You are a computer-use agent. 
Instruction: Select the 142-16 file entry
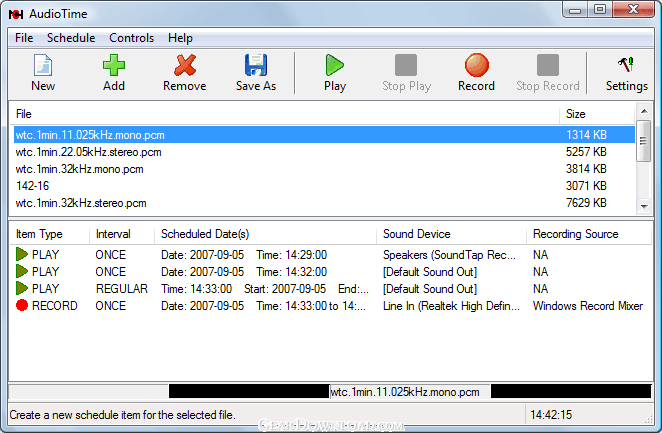tap(324, 186)
